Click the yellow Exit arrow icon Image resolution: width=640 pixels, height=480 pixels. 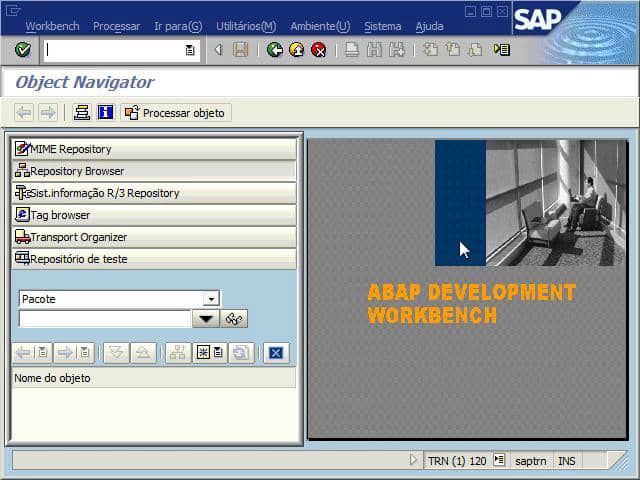[297, 50]
